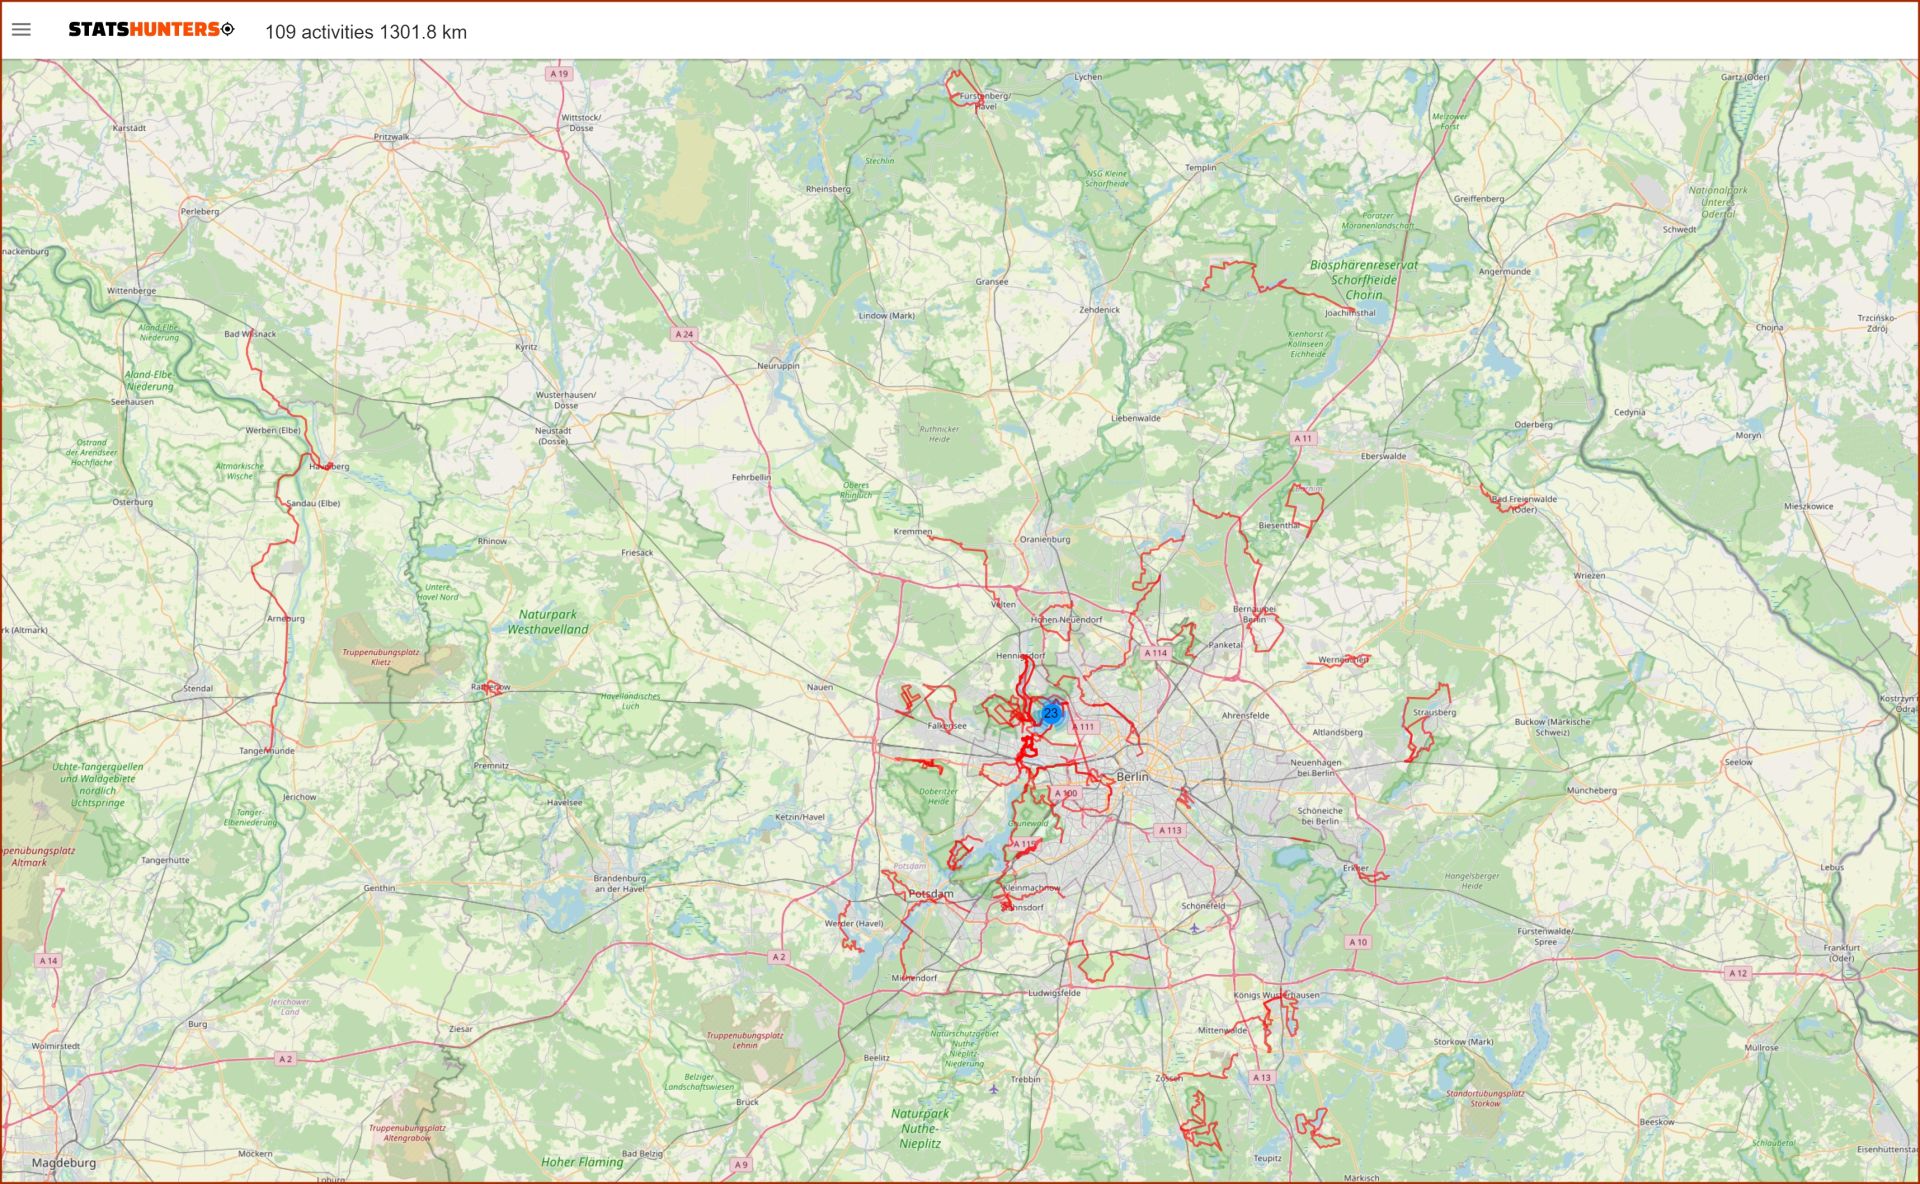Click the A 9 highway shield
1920x1184 pixels.
pyautogui.click(x=740, y=1164)
